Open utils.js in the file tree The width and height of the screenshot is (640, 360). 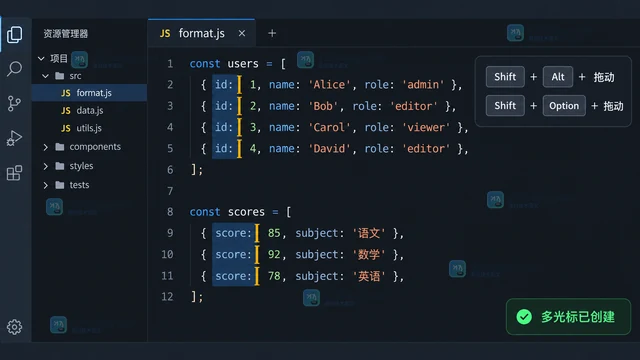[x=89, y=128]
